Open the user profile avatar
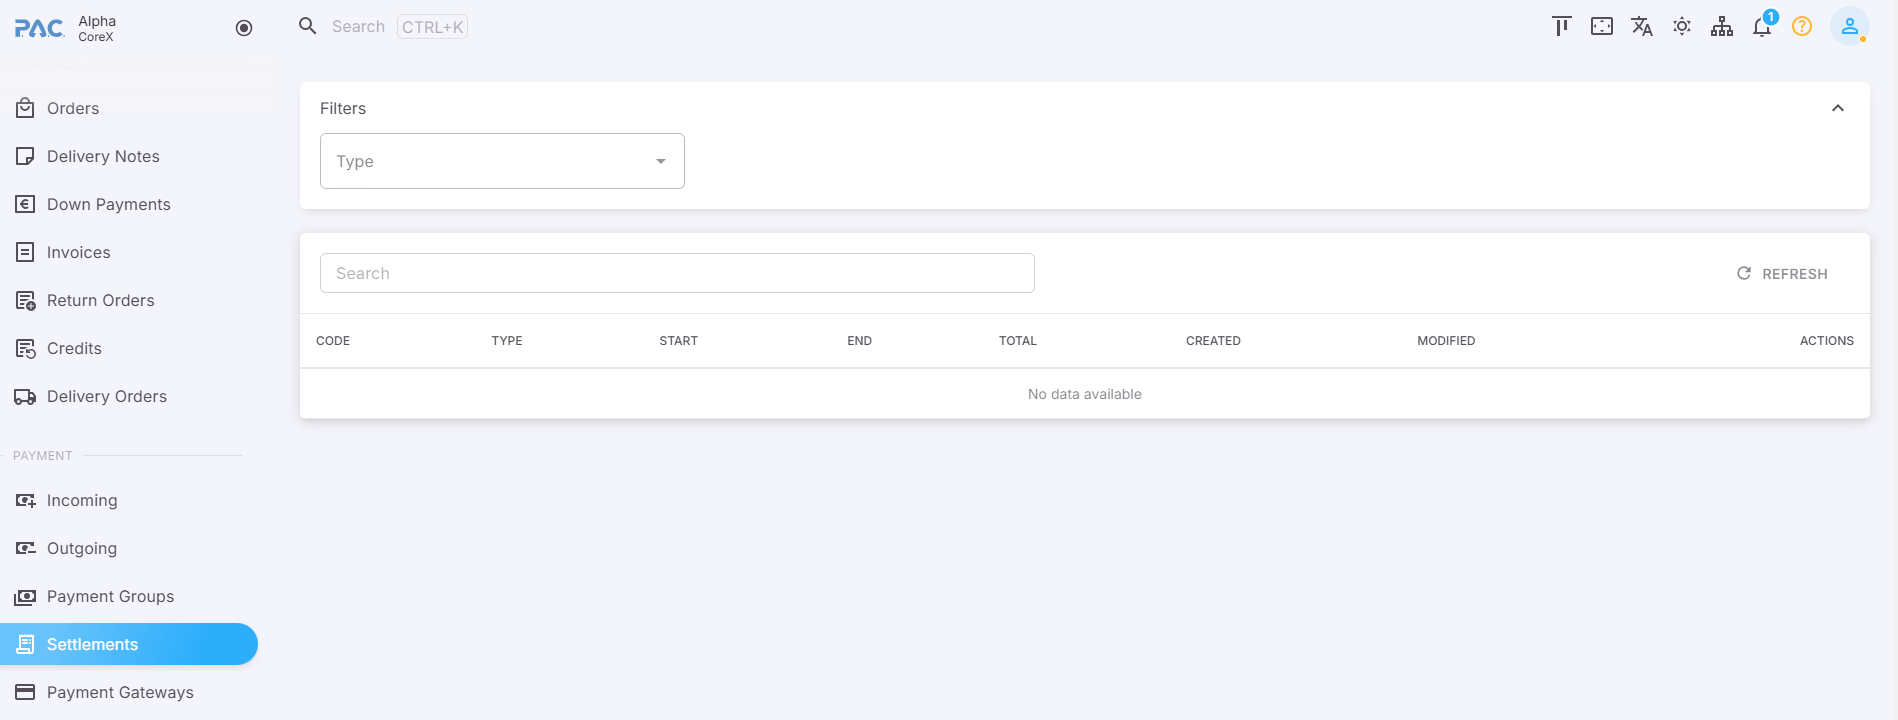Screen dimensions: 1898x720 click(x=1849, y=27)
